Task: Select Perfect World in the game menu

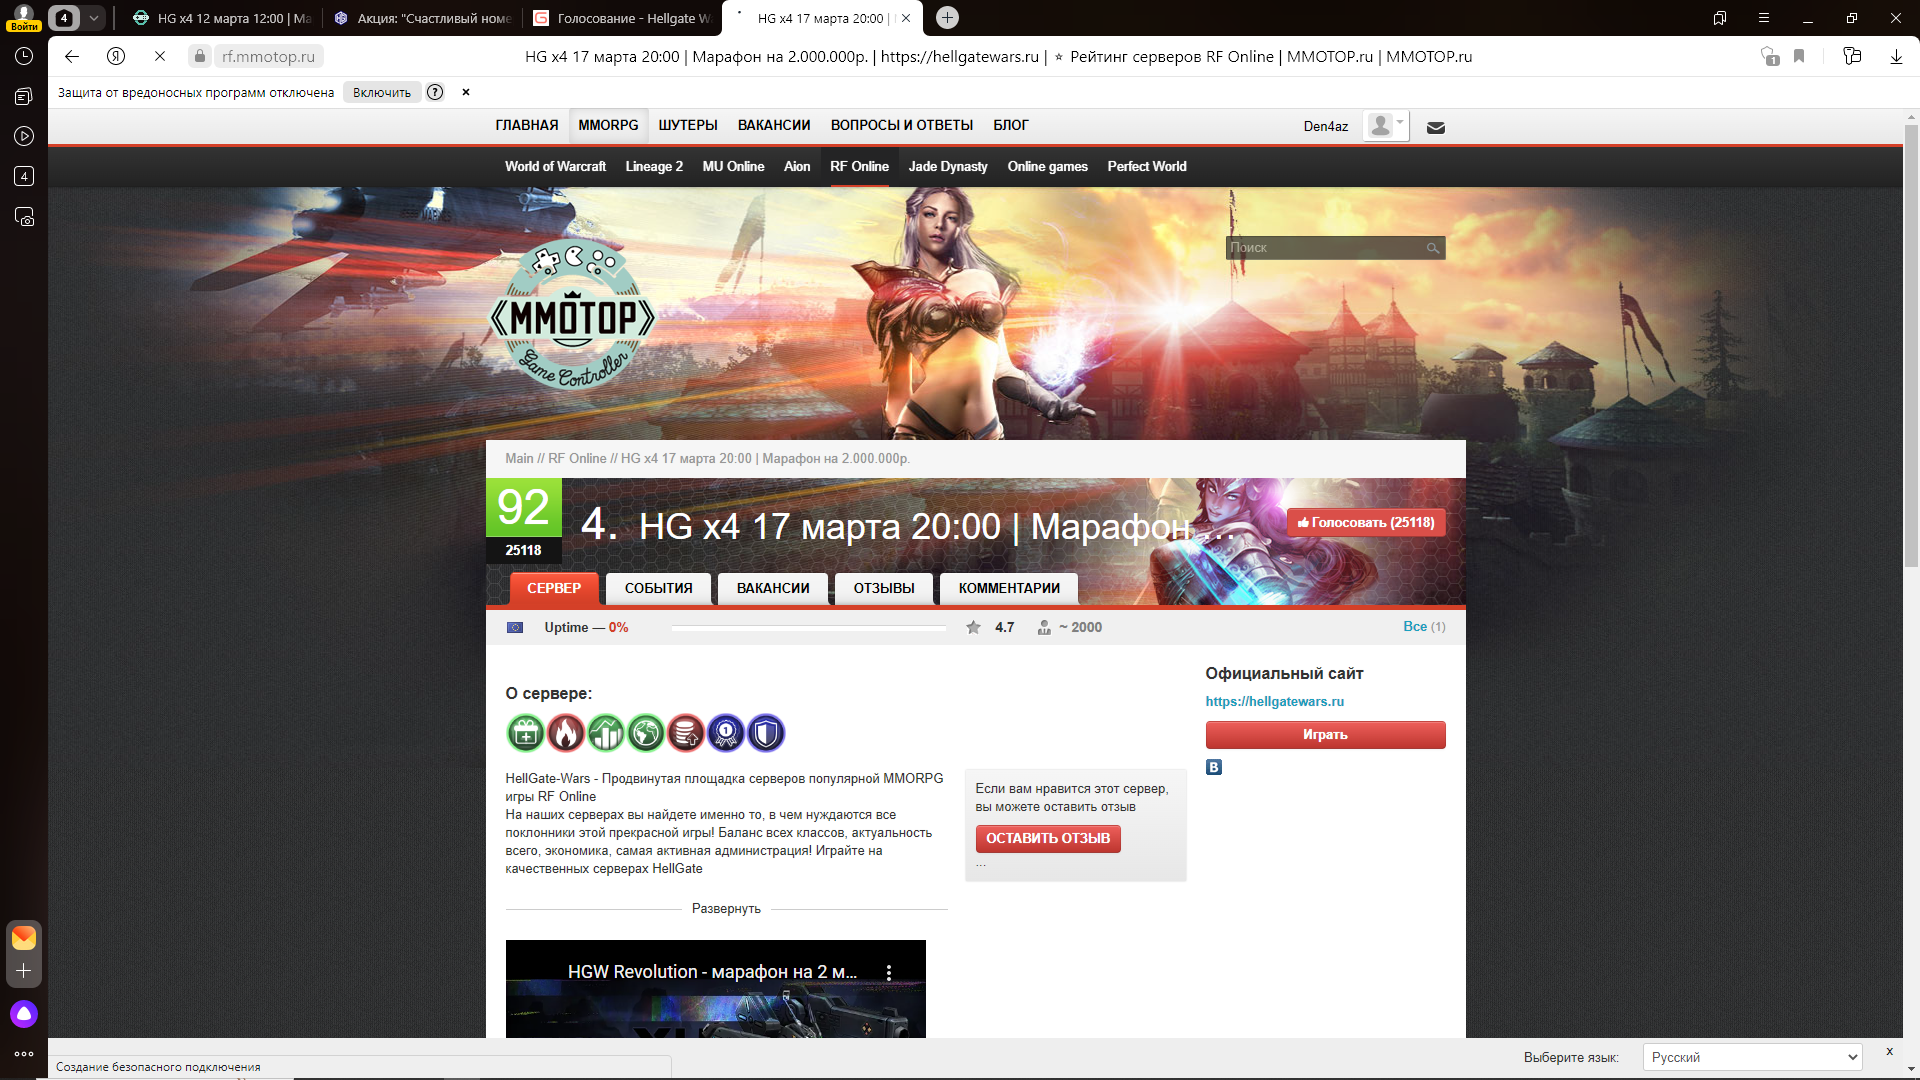Action: (1147, 167)
